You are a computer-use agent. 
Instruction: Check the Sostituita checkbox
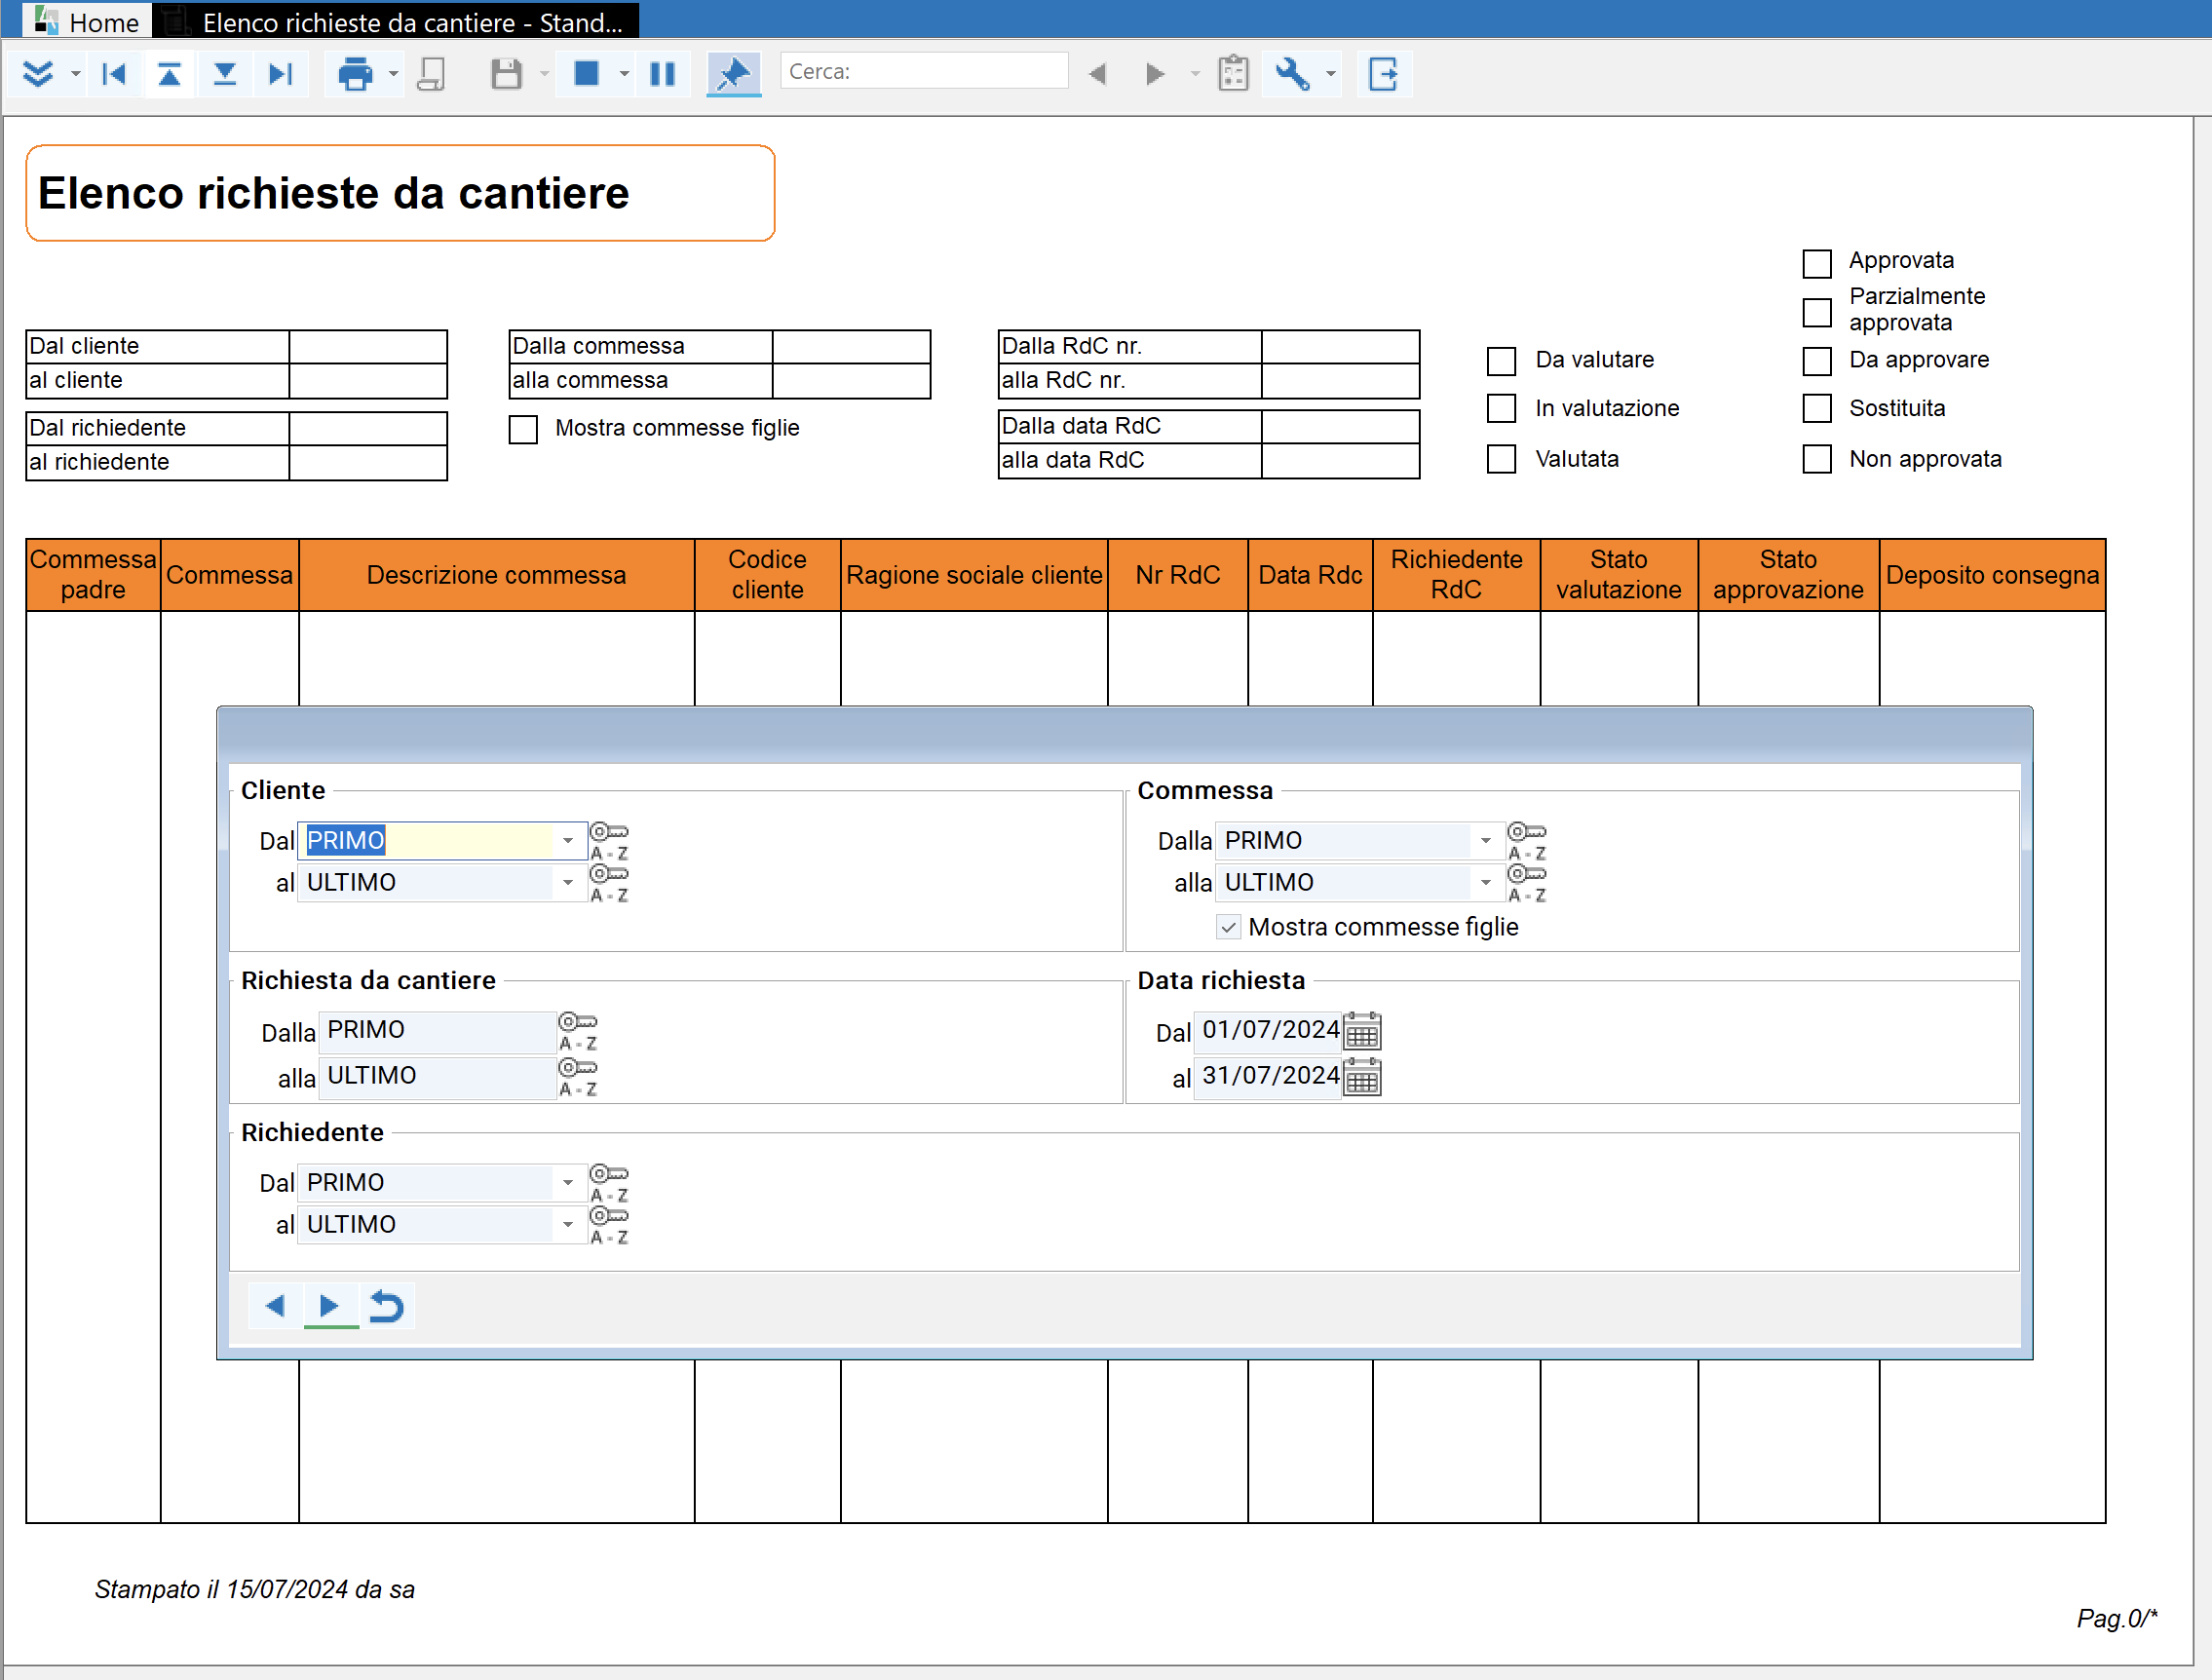pyautogui.click(x=1816, y=408)
